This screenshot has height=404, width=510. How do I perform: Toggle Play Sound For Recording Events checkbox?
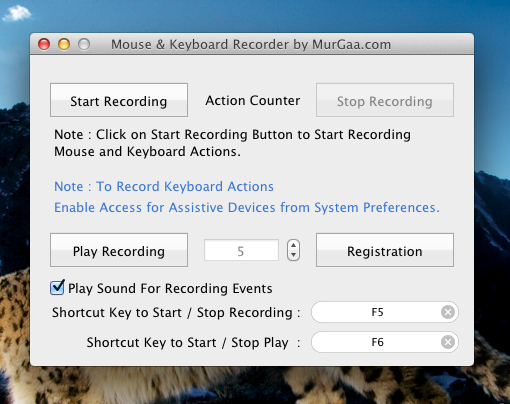(x=57, y=288)
